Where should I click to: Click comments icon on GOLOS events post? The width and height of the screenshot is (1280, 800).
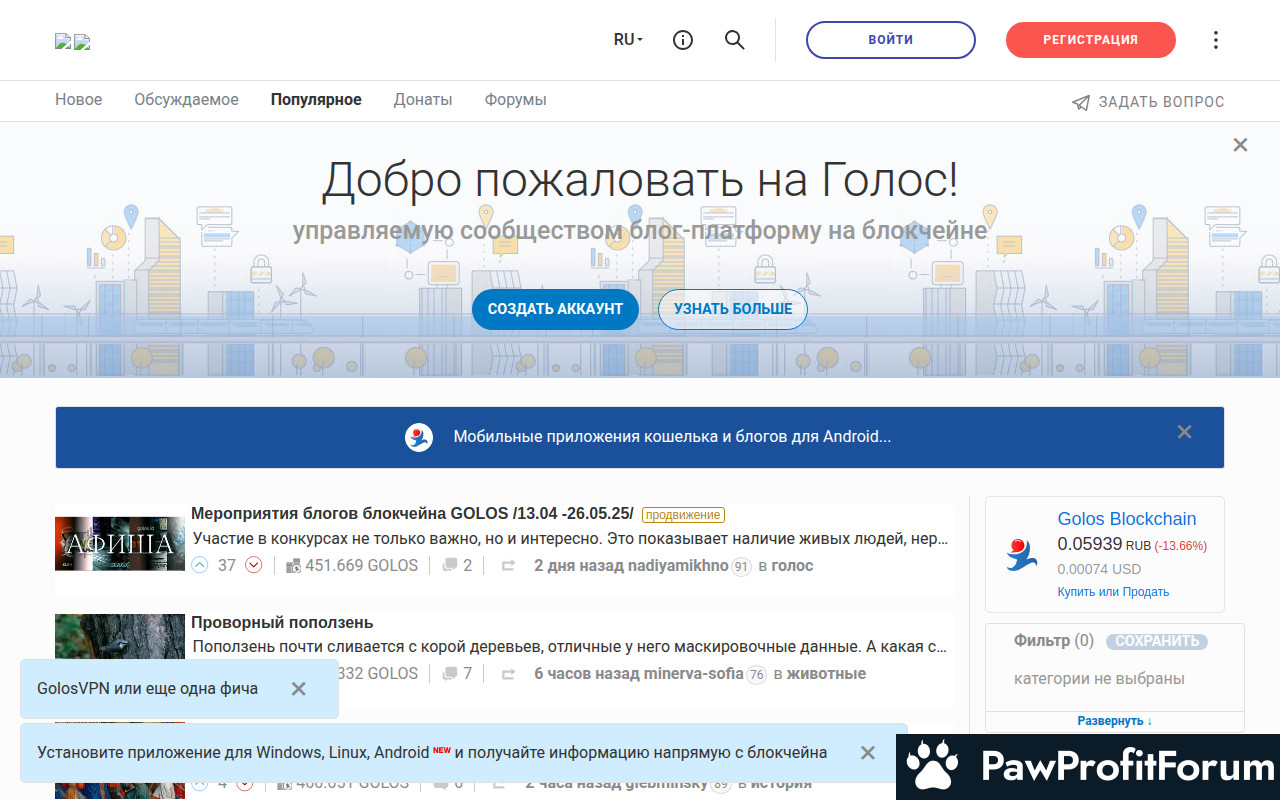tap(449, 565)
